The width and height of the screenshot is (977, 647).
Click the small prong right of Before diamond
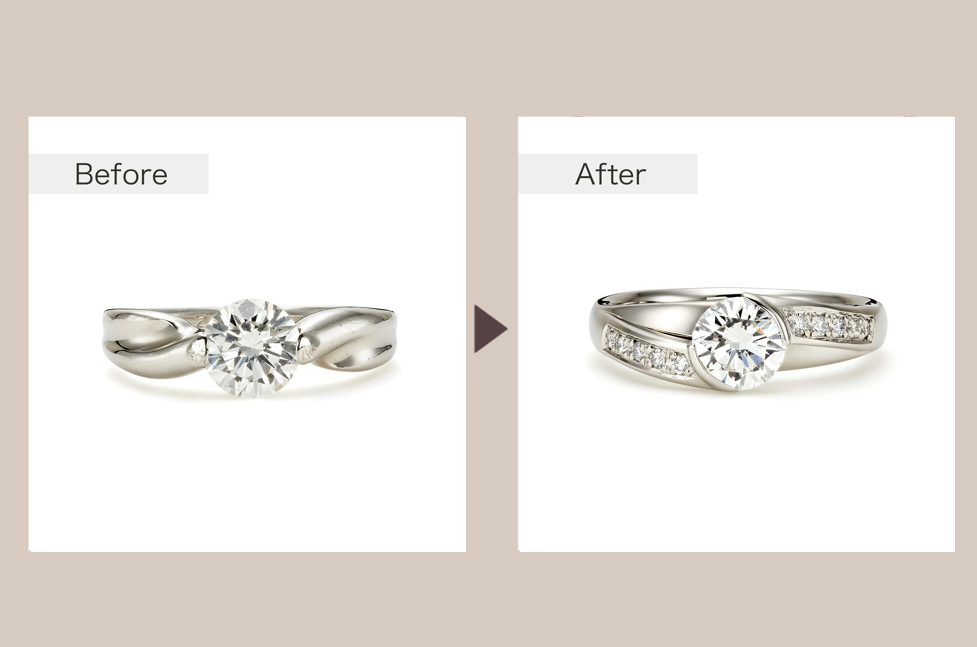point(306,349)
